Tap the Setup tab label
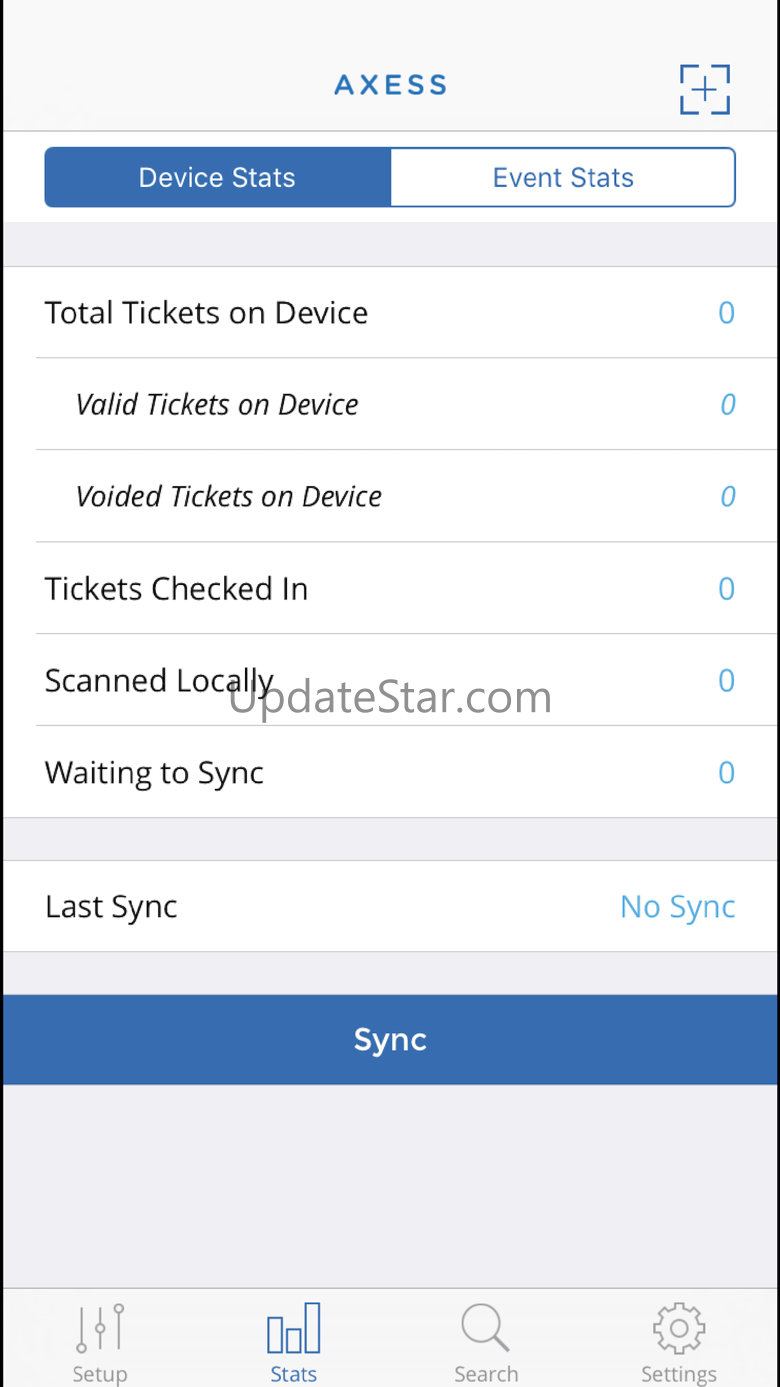The image size is (780, 1387). click(100, 1374)
